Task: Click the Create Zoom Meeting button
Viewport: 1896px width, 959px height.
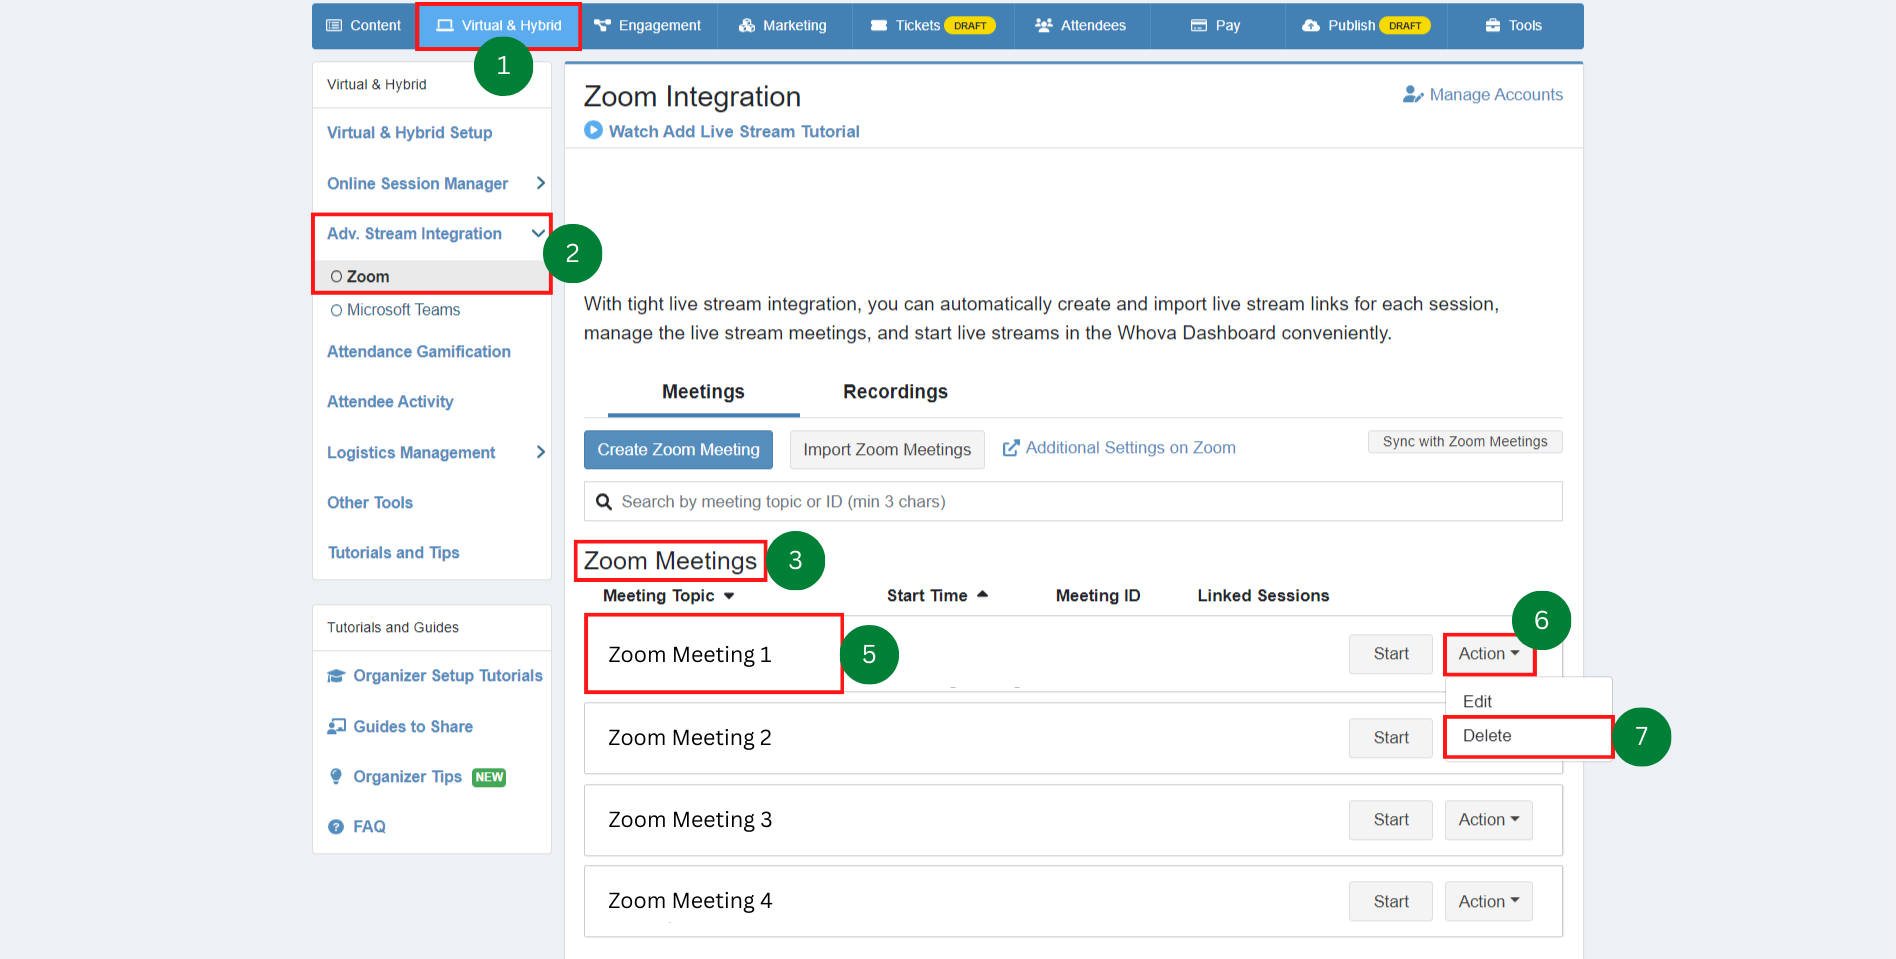Action: coord(677,449)
